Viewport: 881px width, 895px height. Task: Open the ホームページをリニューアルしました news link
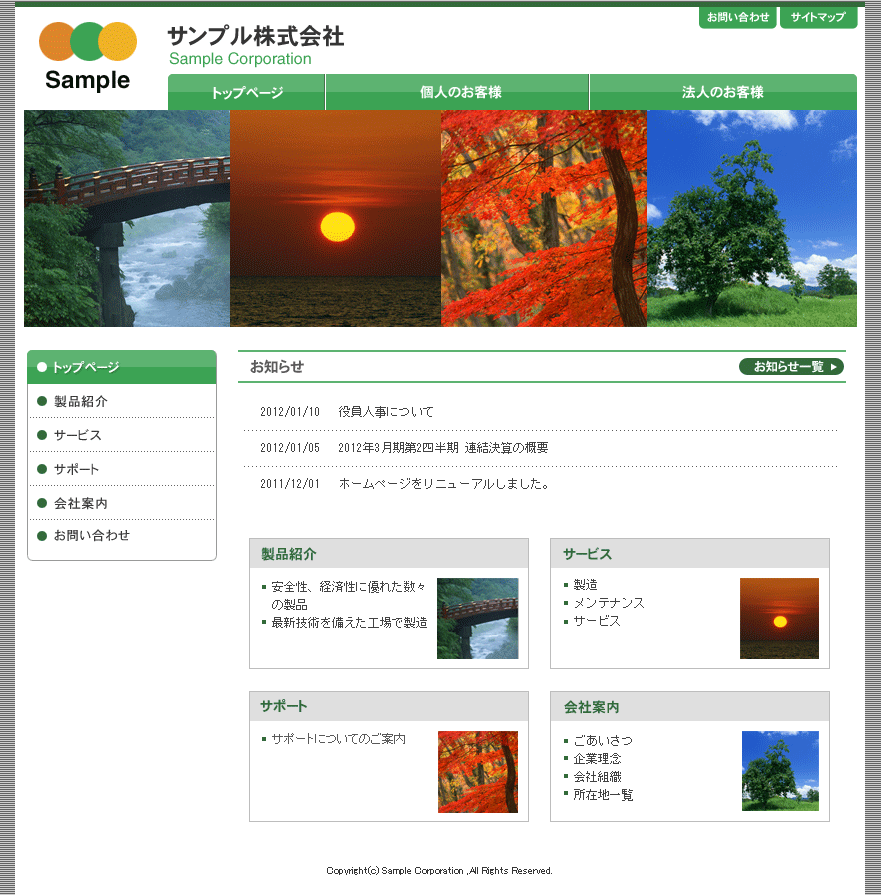tap(444, 484)
